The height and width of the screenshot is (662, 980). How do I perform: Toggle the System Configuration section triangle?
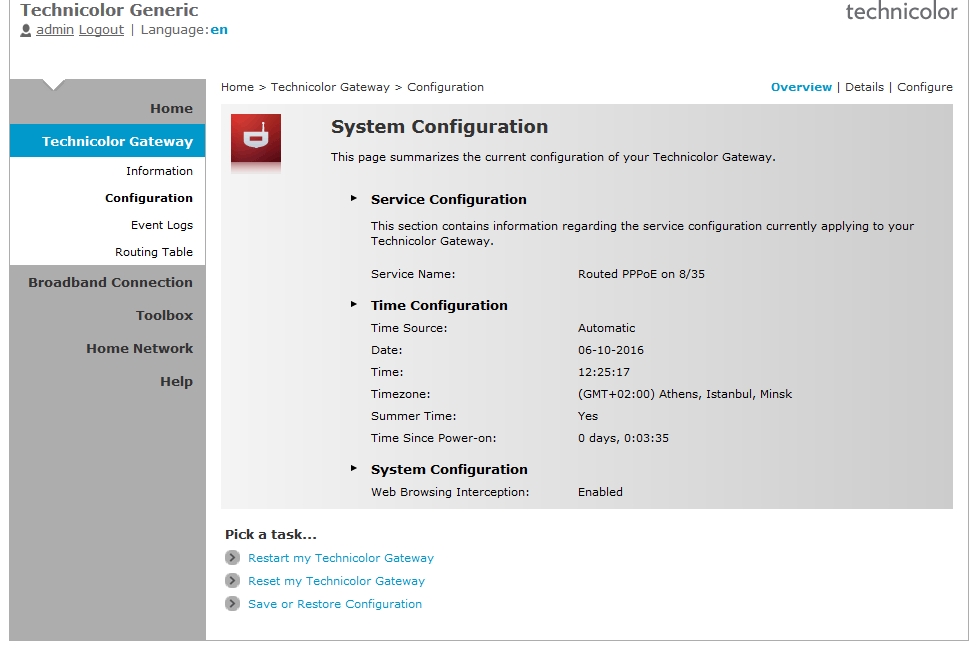tap(354, 468)
